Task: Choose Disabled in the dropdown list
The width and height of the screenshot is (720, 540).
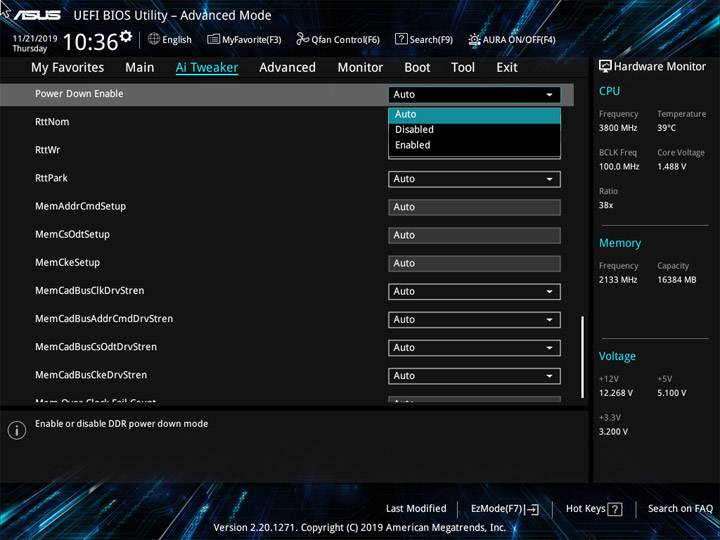Action: 474,130
